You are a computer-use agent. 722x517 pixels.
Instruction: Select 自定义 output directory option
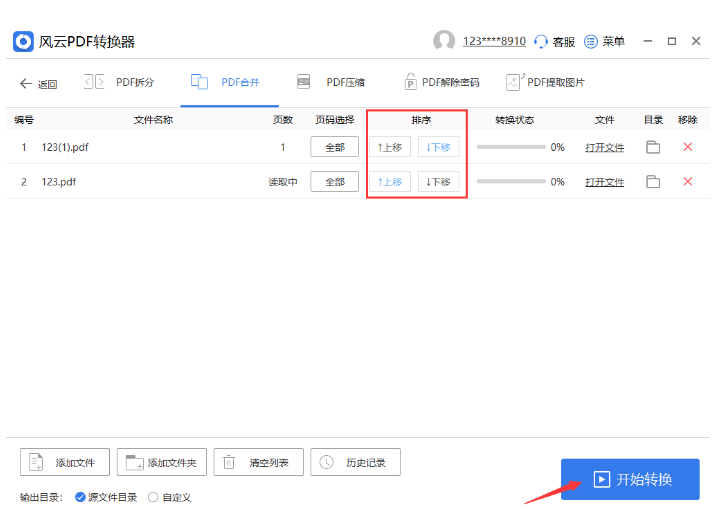(x=153, y=497)
